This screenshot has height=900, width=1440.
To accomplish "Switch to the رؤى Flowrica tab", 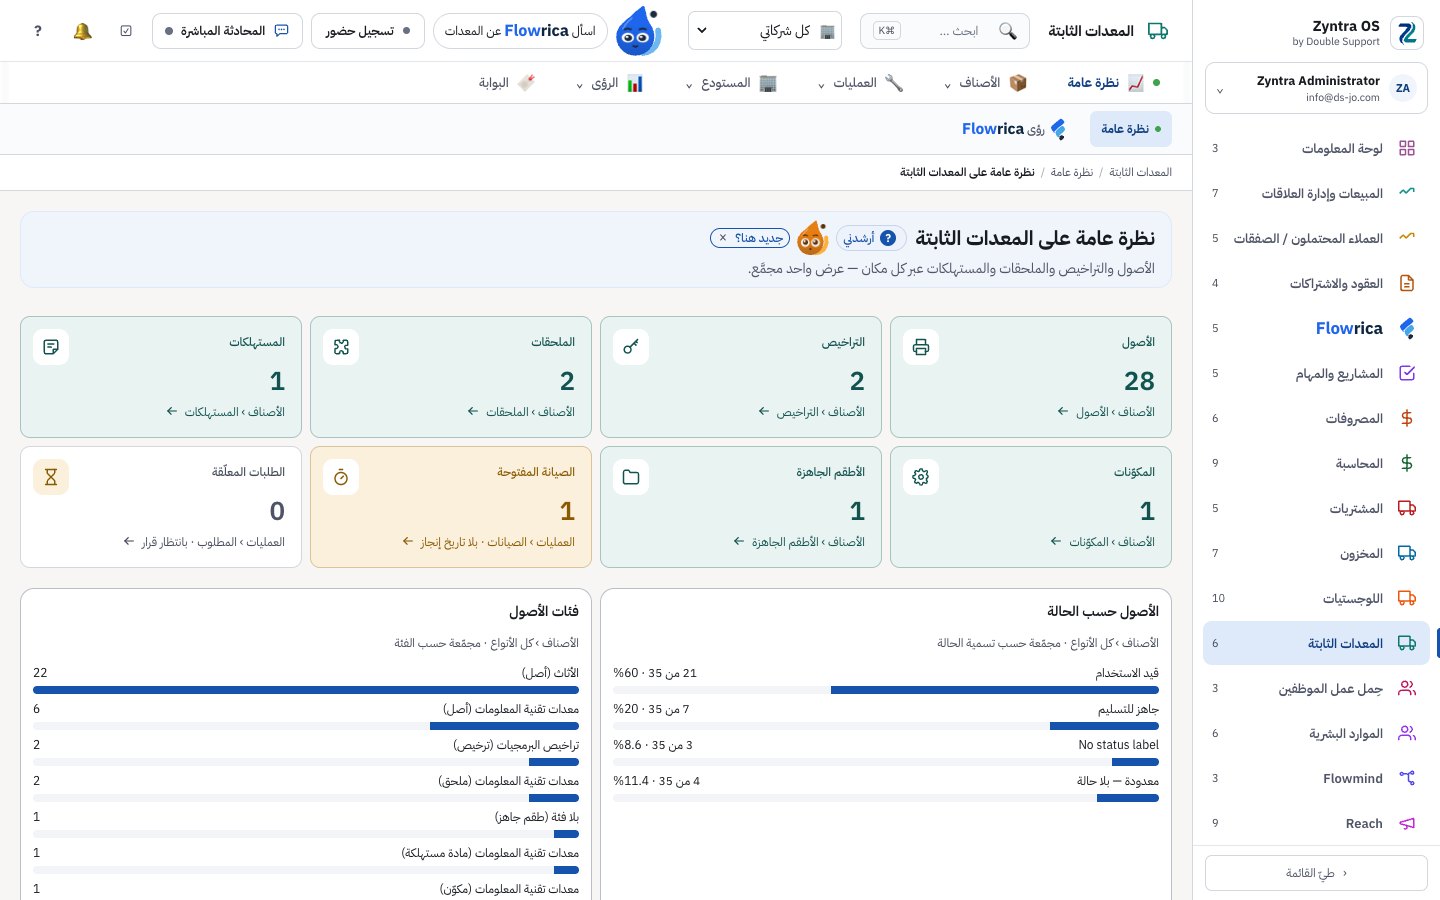I will (1014, 129).
